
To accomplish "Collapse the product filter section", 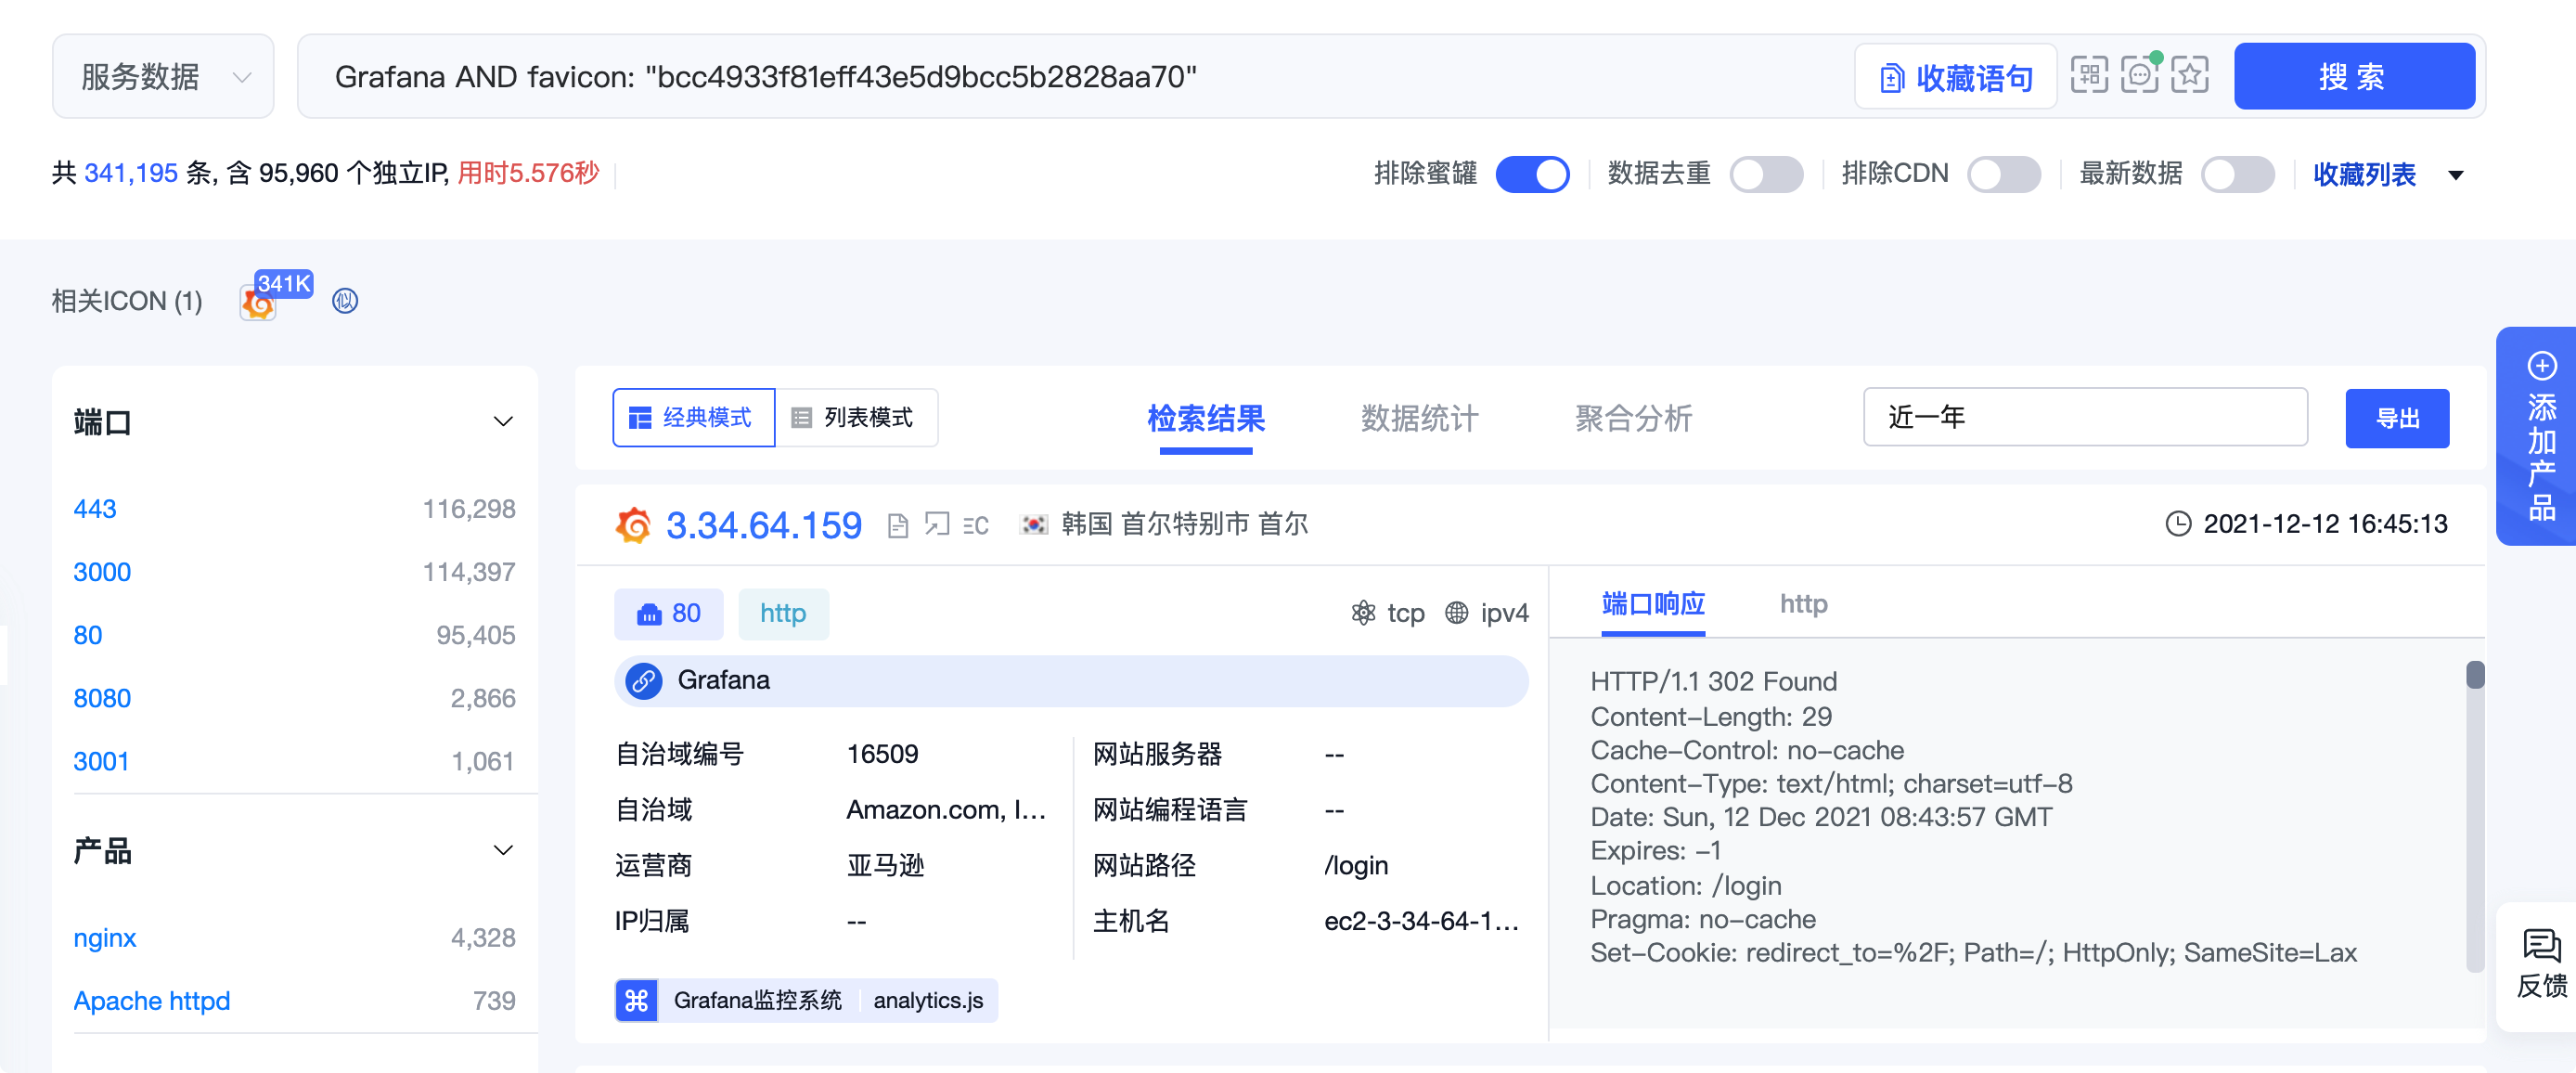I will (x=503, y=851).
